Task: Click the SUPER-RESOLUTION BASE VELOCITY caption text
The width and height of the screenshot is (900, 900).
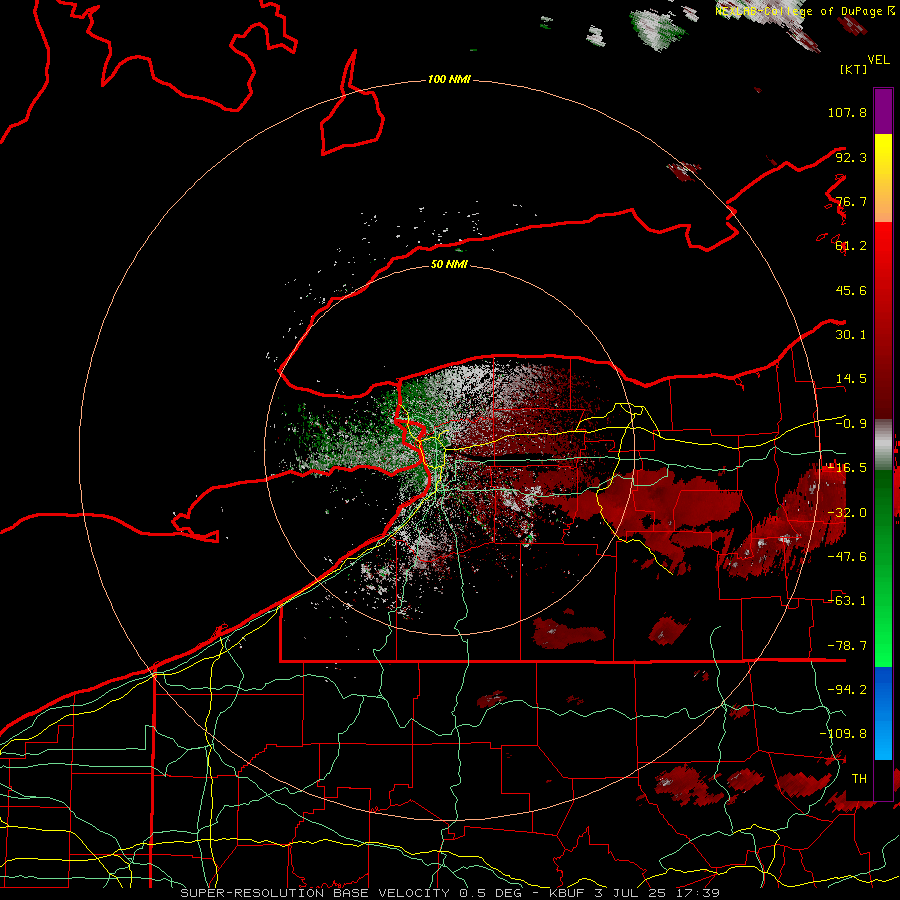Action: pos(315,893)
